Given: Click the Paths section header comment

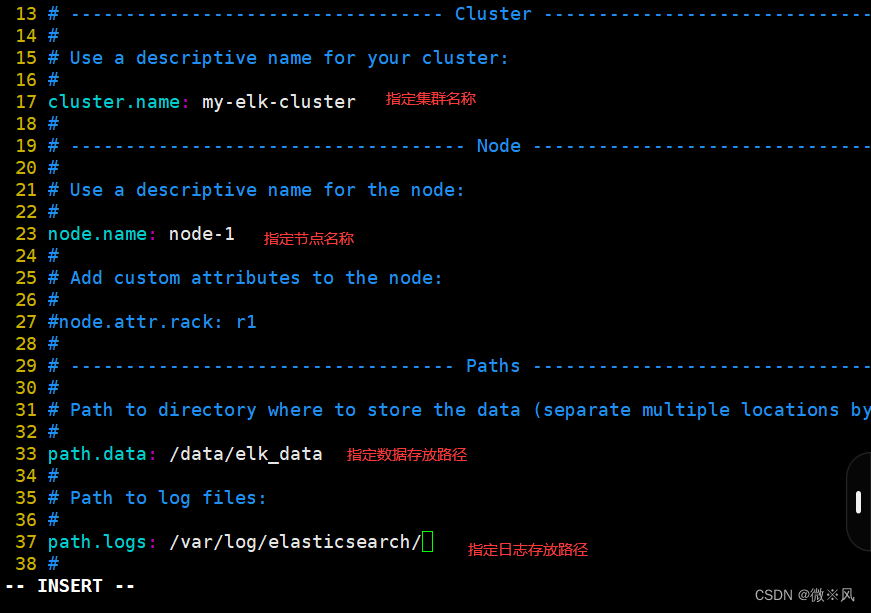Looking at the screenshot, I should [x=493, y=366].
